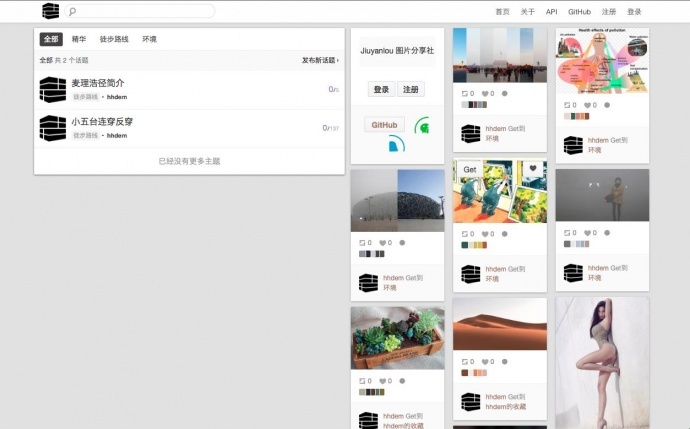Click repin icon under Bird's Nest photo

tap(363, 243)
